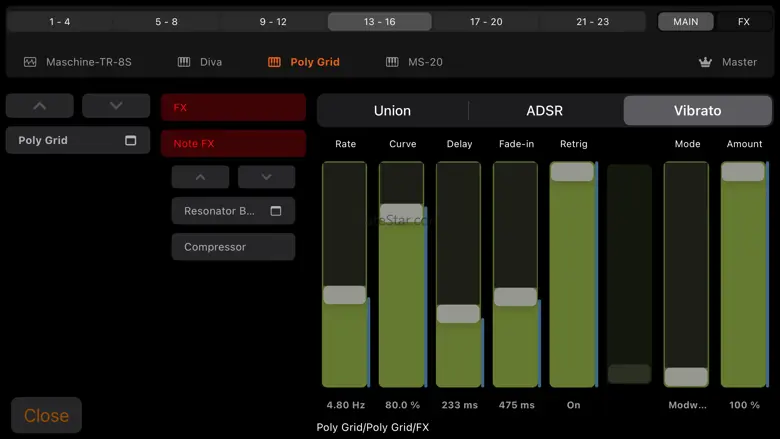Switch to the MAIN view toggle
The width and height of the screenshot is (780, 439).
tap(685, 21)
